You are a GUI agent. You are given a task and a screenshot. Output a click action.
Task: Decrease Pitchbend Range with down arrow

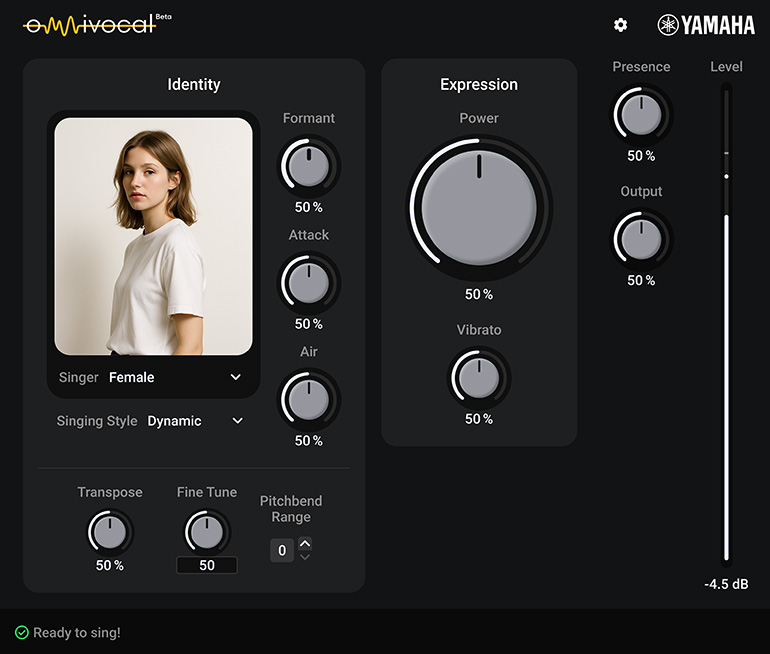coord(305,557)
